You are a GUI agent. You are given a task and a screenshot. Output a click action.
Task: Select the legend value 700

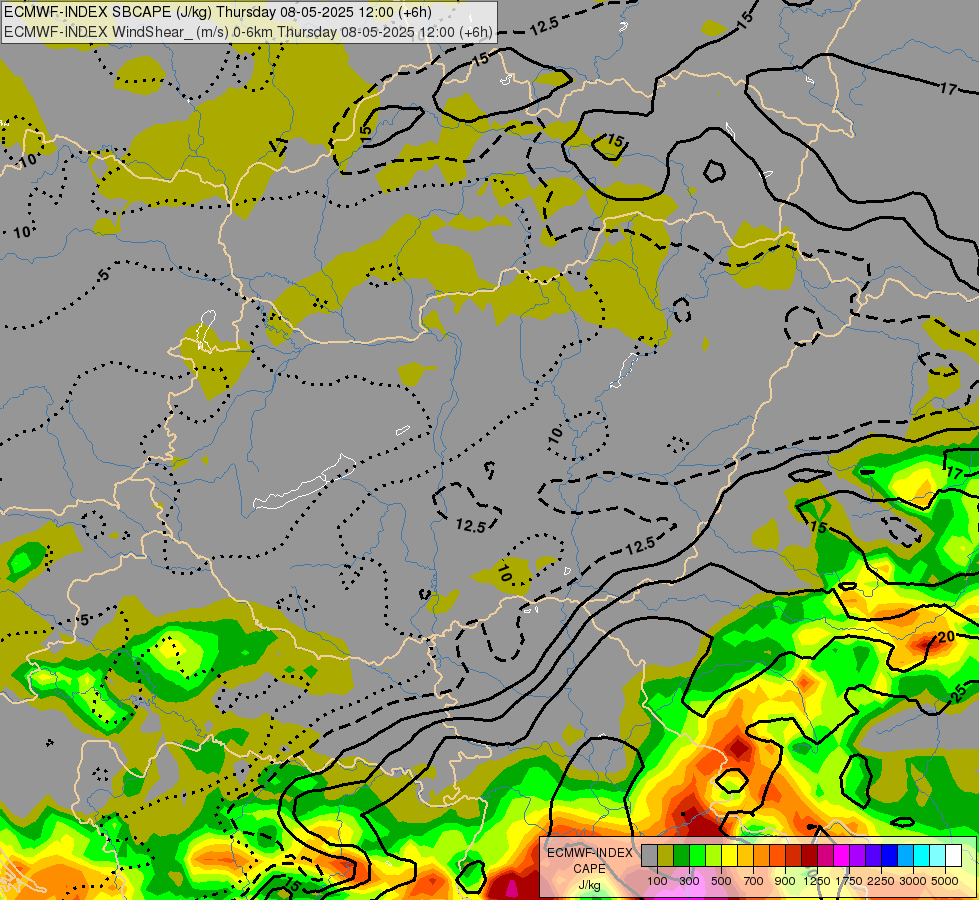[x=754, y=881]
